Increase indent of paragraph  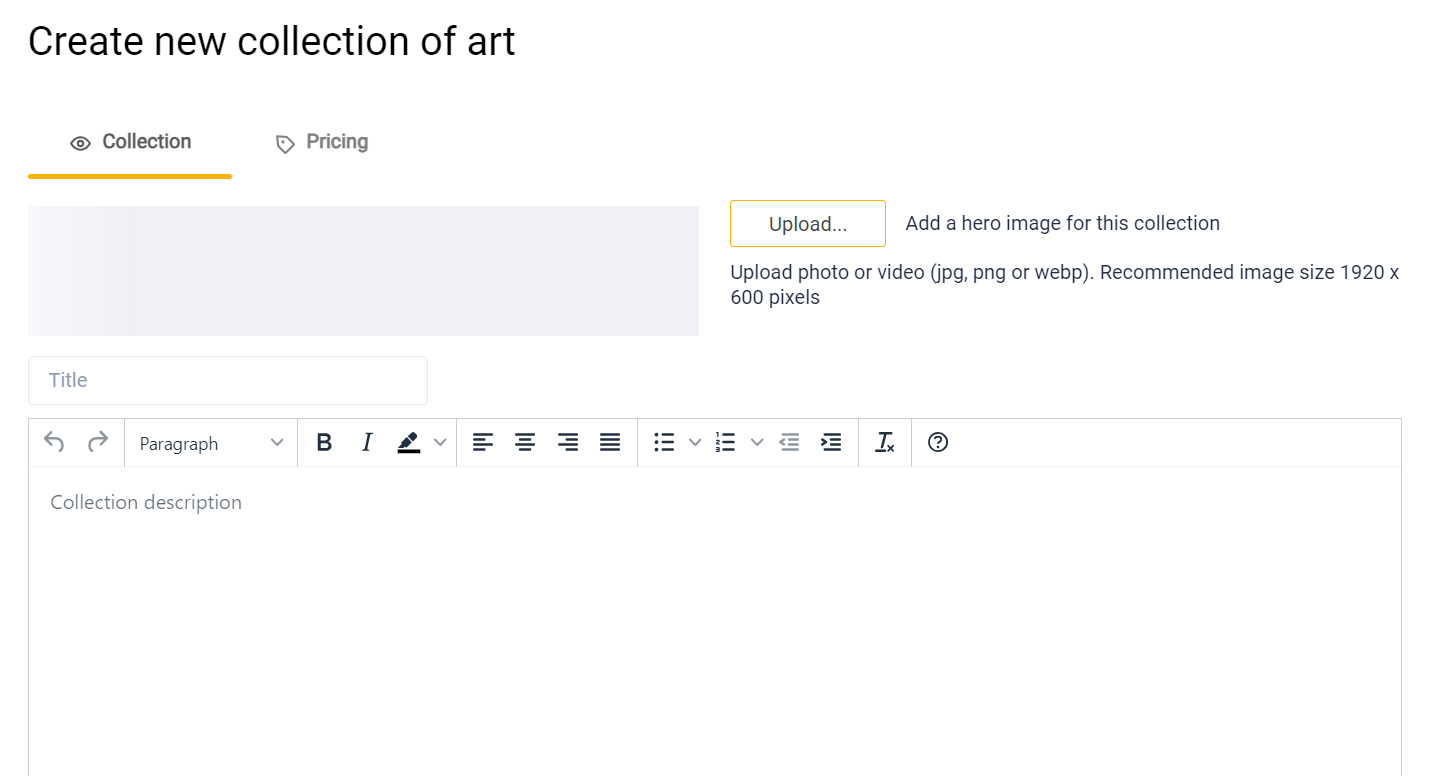[831, 442]
